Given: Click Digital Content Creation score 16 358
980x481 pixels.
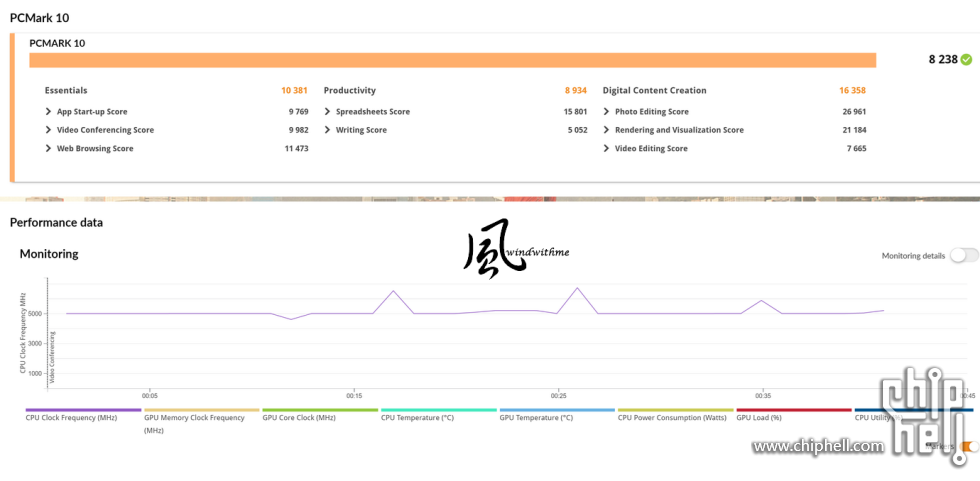Looking at the screenshot, I should 852,91.
